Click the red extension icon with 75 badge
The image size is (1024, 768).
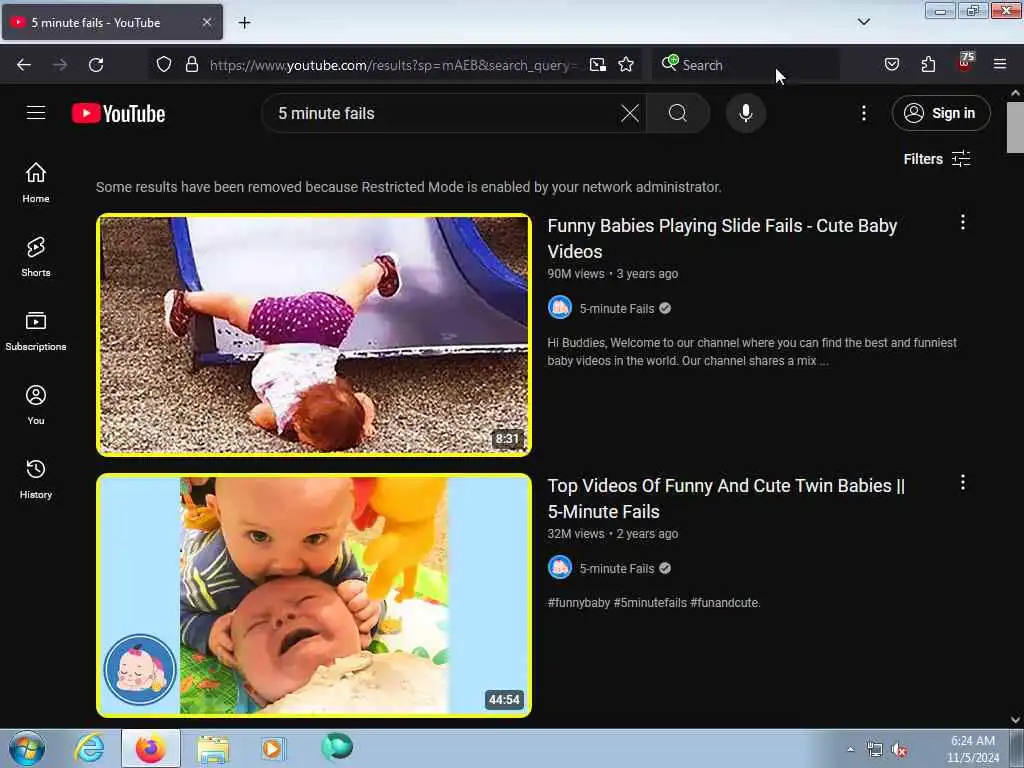964,63
